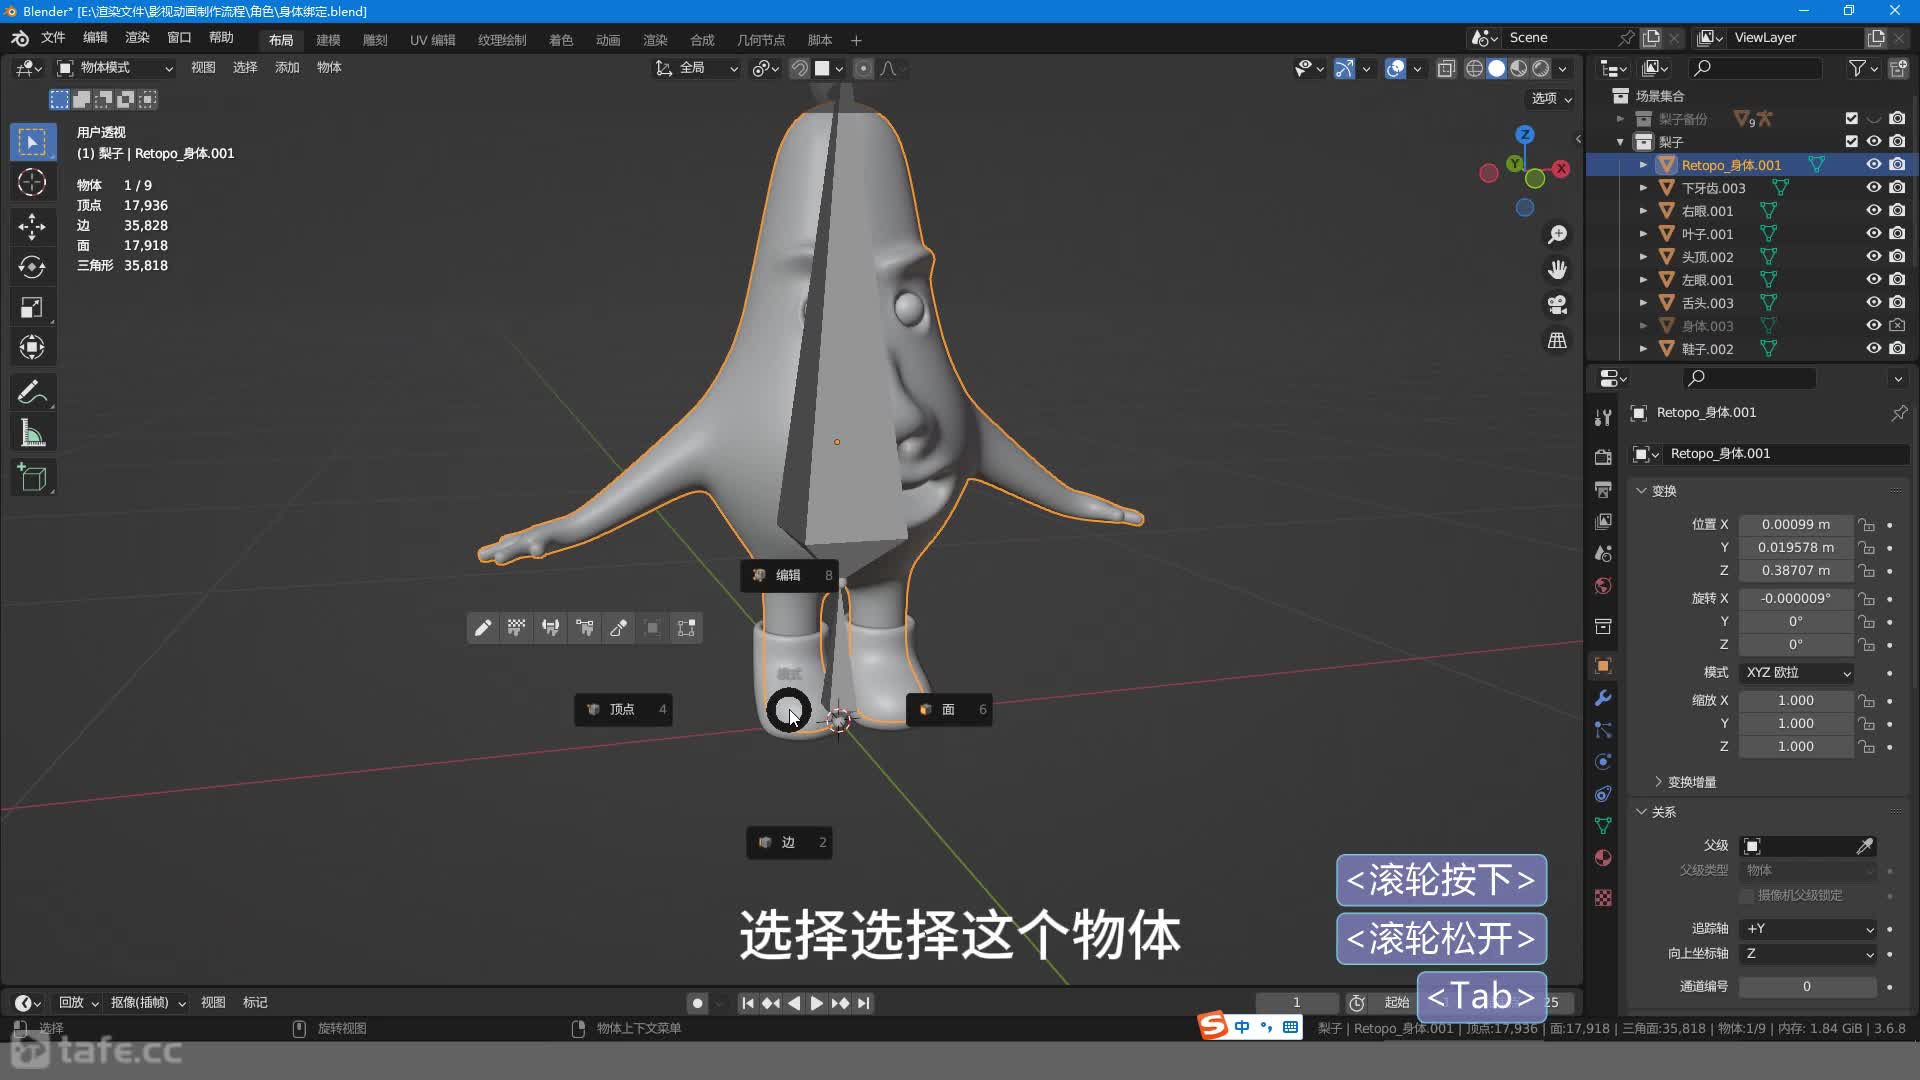Image resolution: width=1920 pixels, height=1080 pixels.
Task: Open Object Data properties green triangle tab
Action: (x=1603, y=826)
